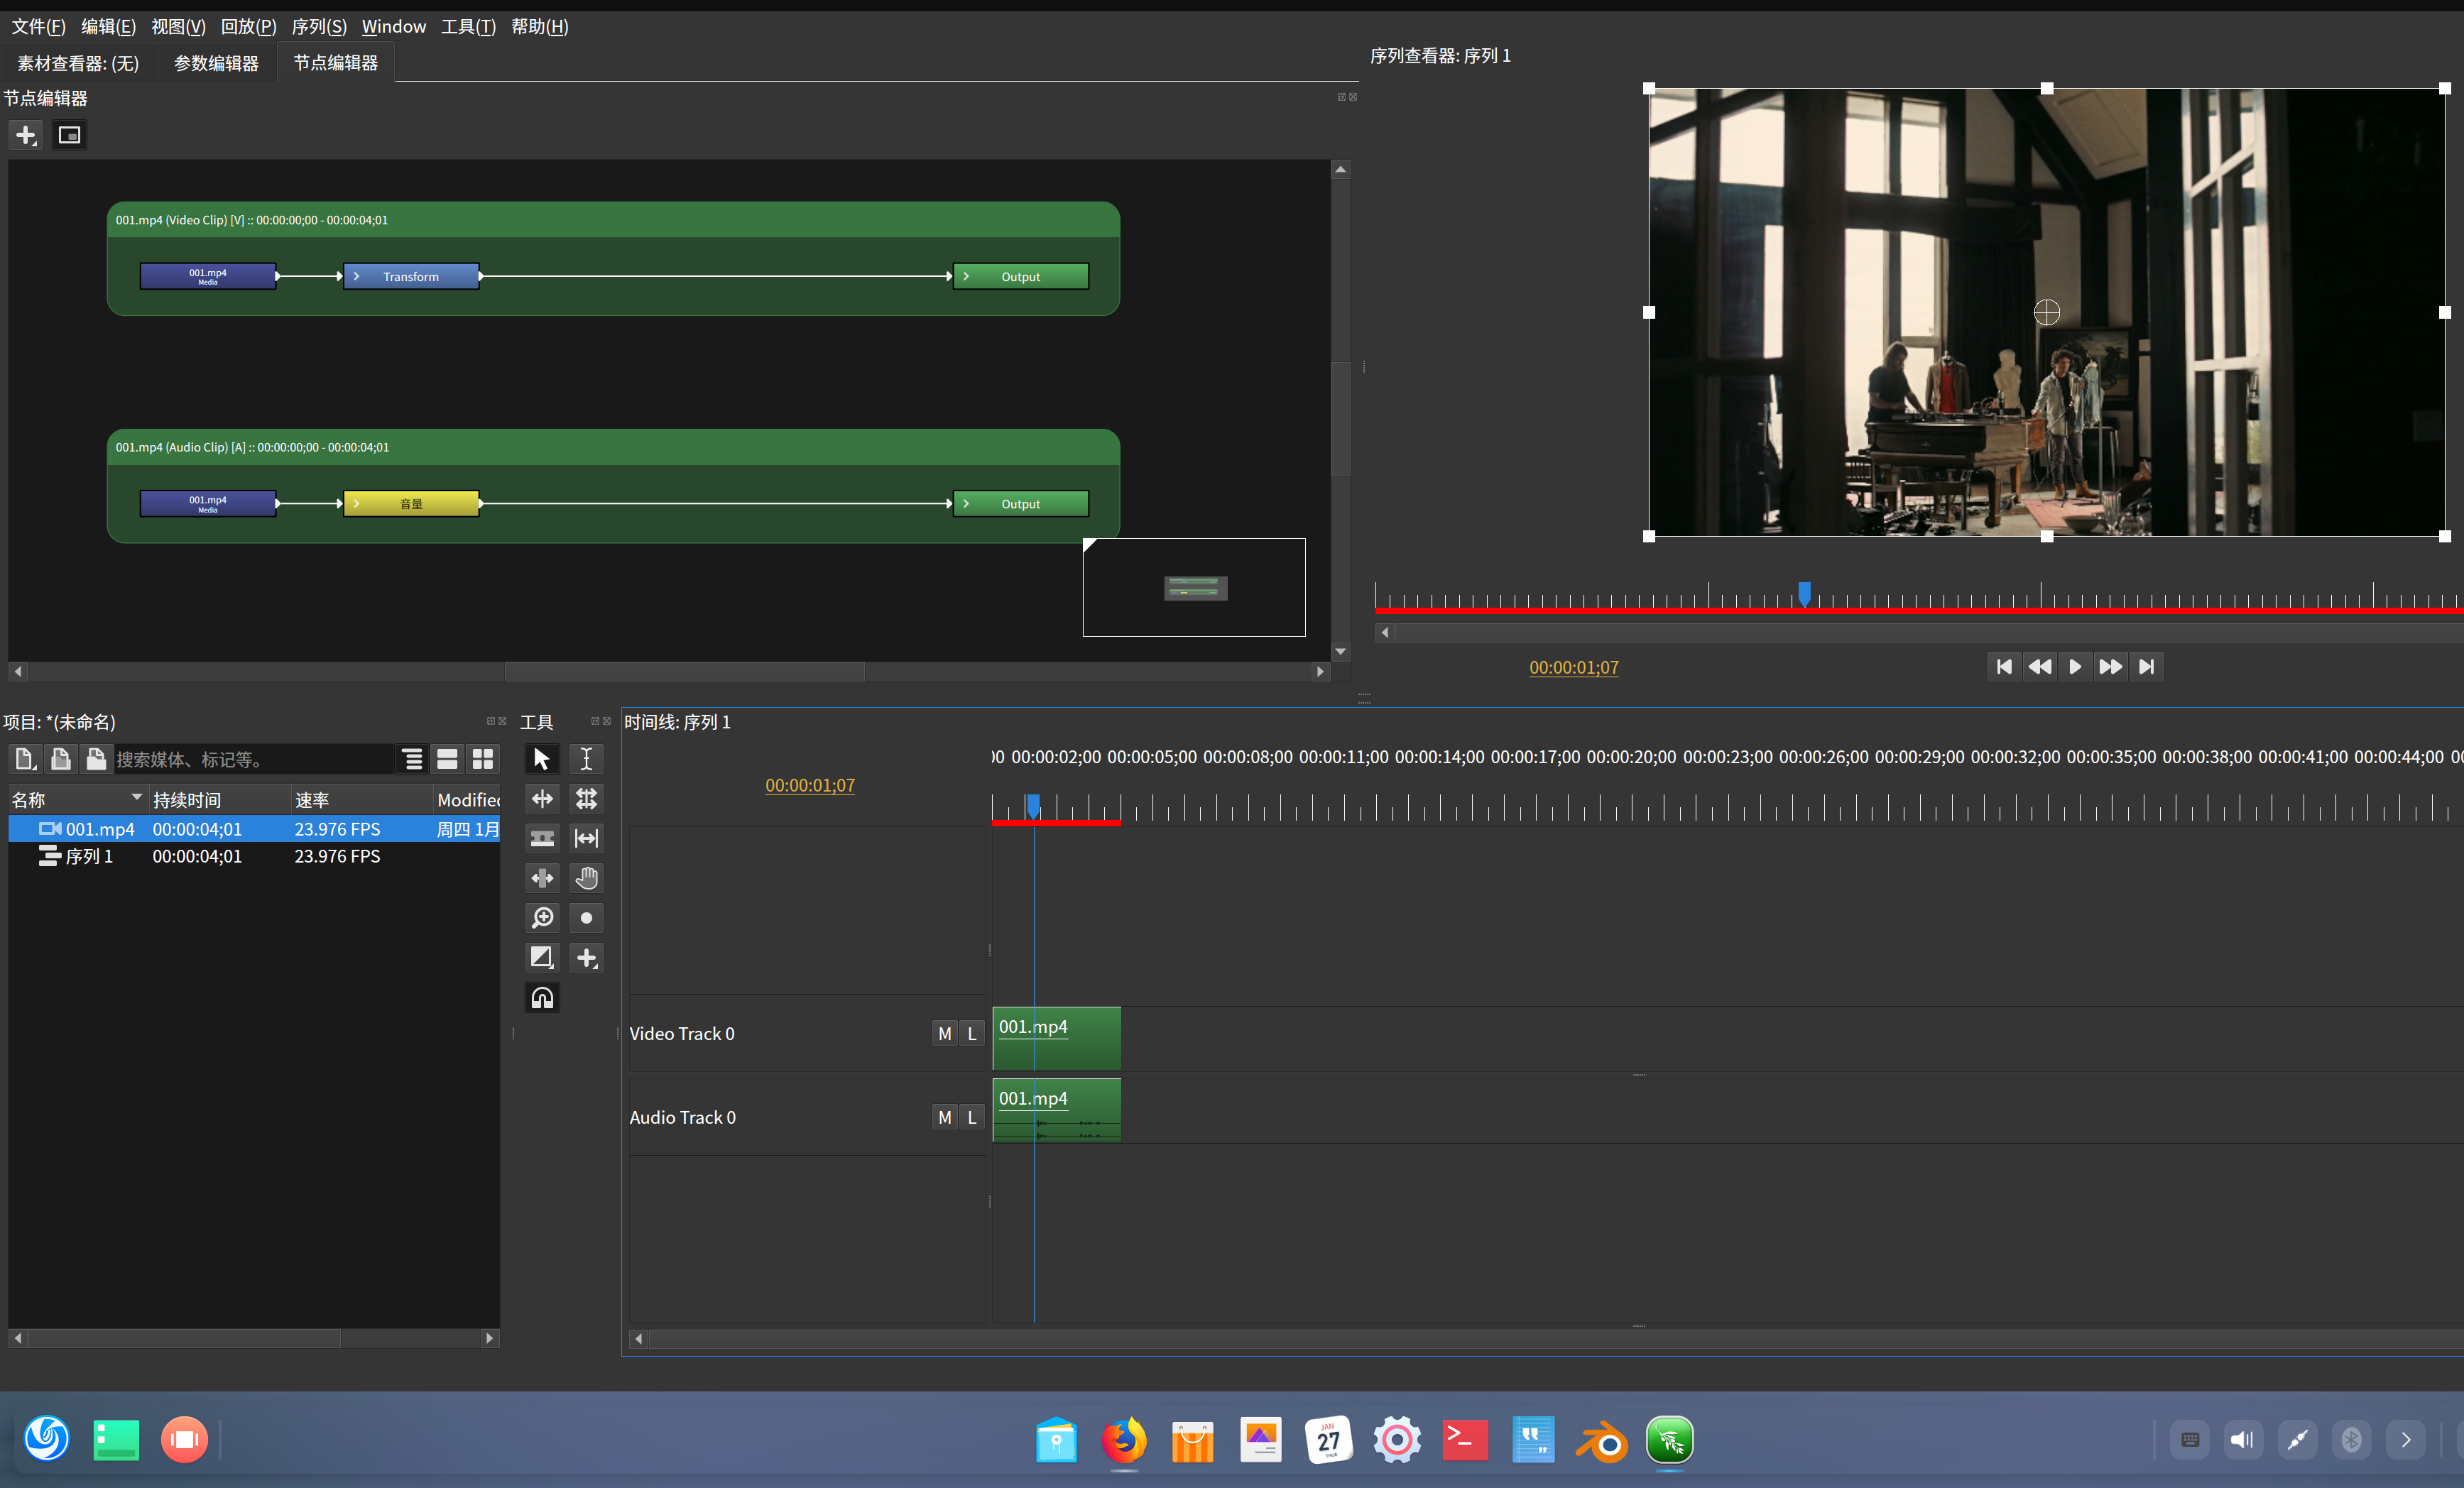Open the 序列(S) menu

pyautogui.click(x=318, y=26)
